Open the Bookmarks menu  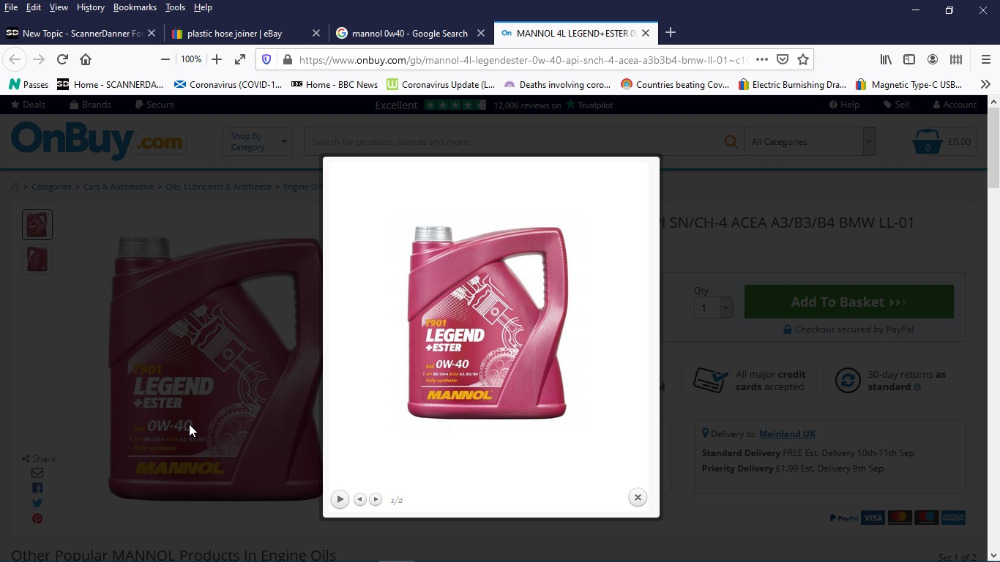coord(135,7)
